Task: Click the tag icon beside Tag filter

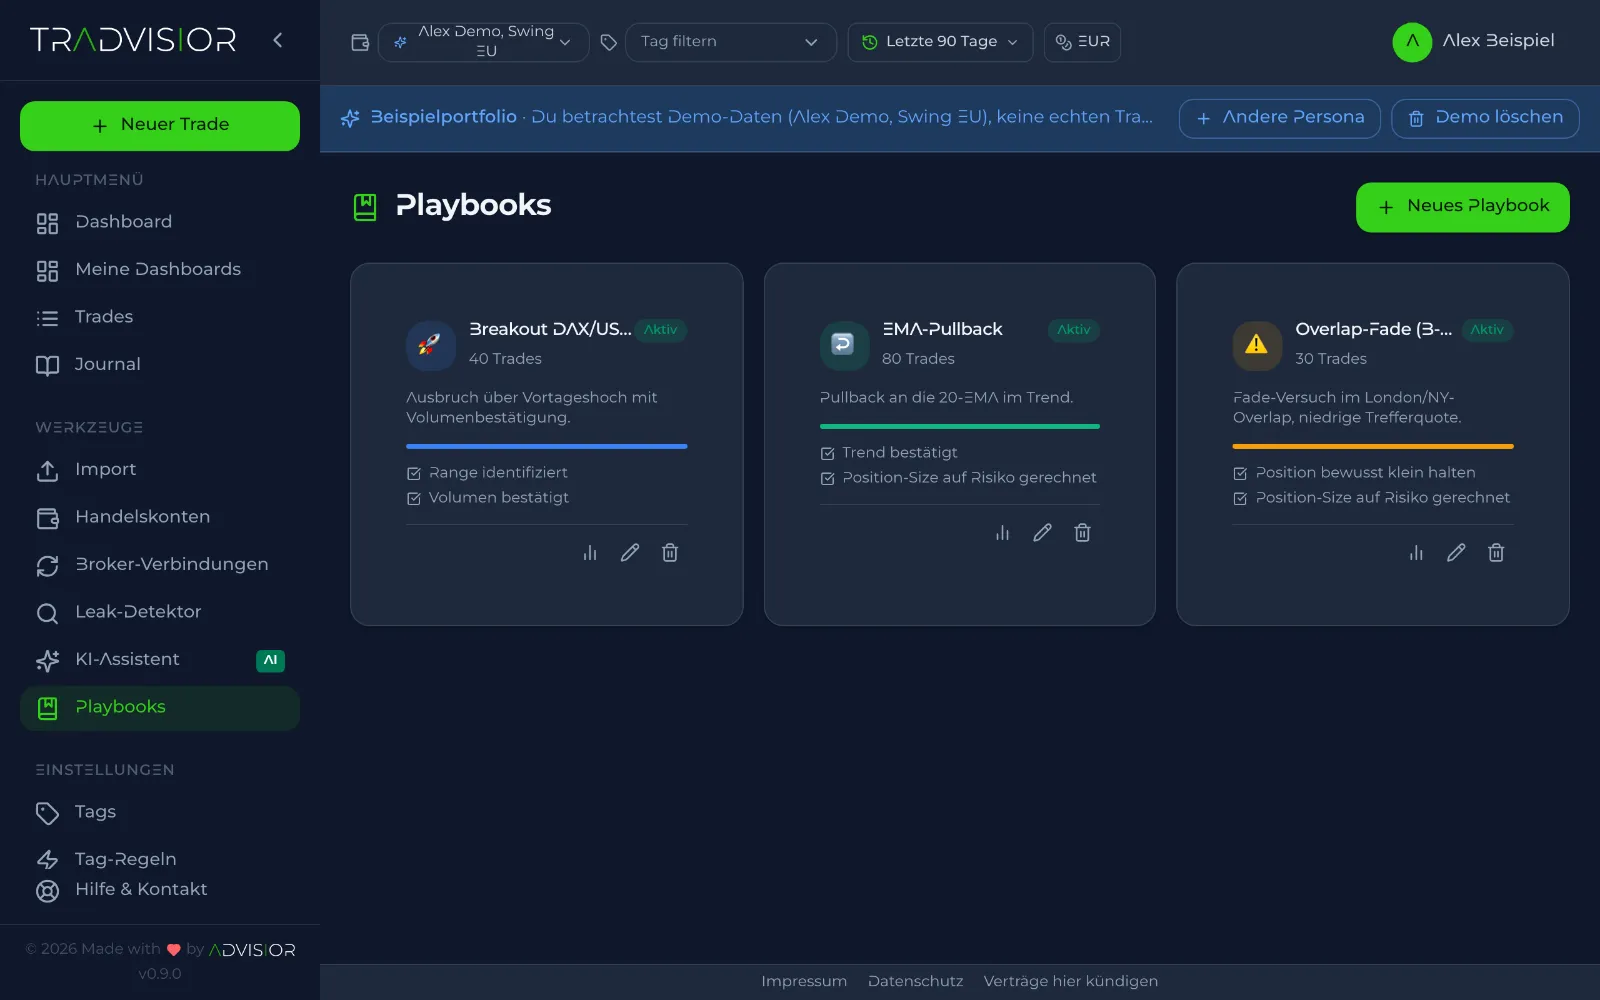Action: click(608, 42)
